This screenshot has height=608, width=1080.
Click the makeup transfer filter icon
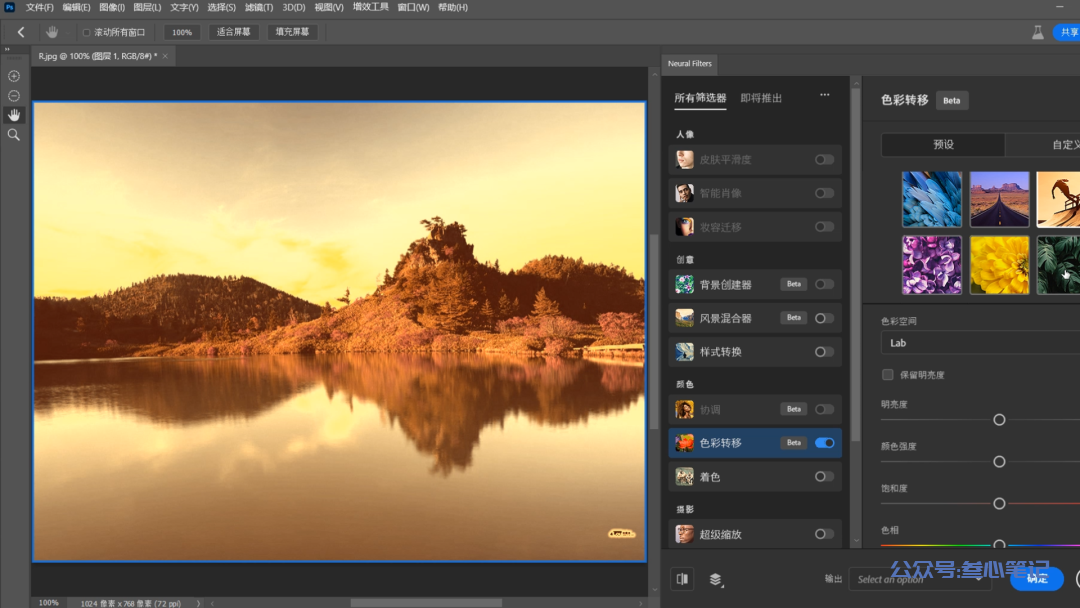pyautogui.click(x=684, y=227)
